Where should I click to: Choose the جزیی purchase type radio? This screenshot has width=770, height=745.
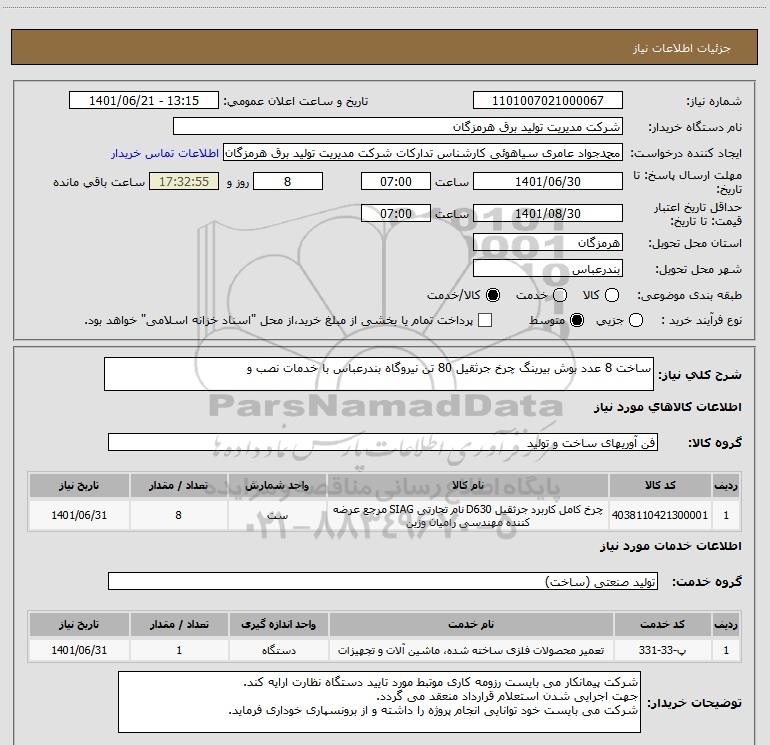[636, 320]
